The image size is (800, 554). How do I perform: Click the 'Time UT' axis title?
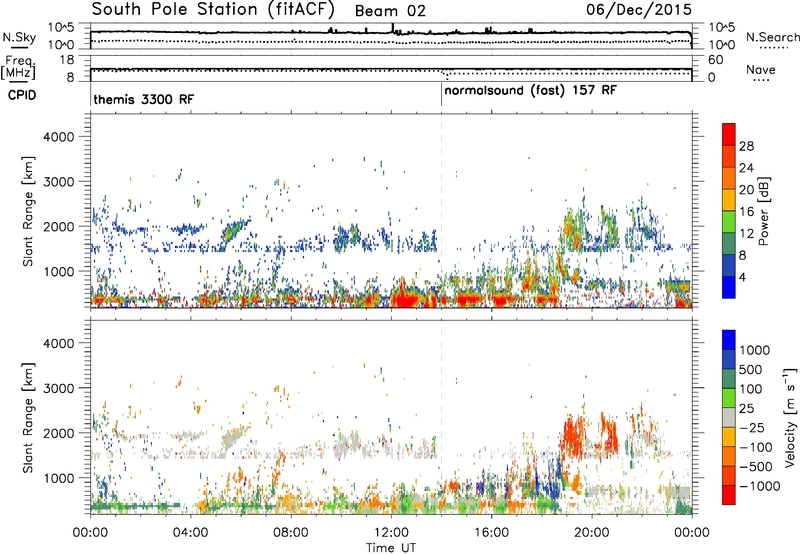click(391, 548)
